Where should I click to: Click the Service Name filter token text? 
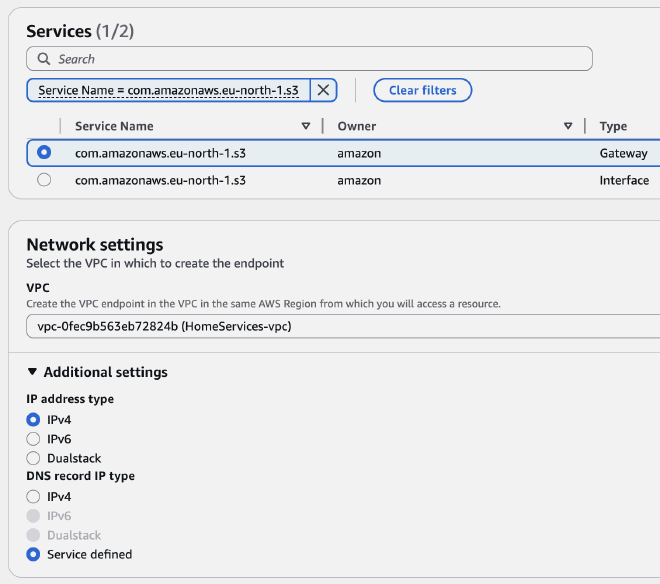pos(168,90)
